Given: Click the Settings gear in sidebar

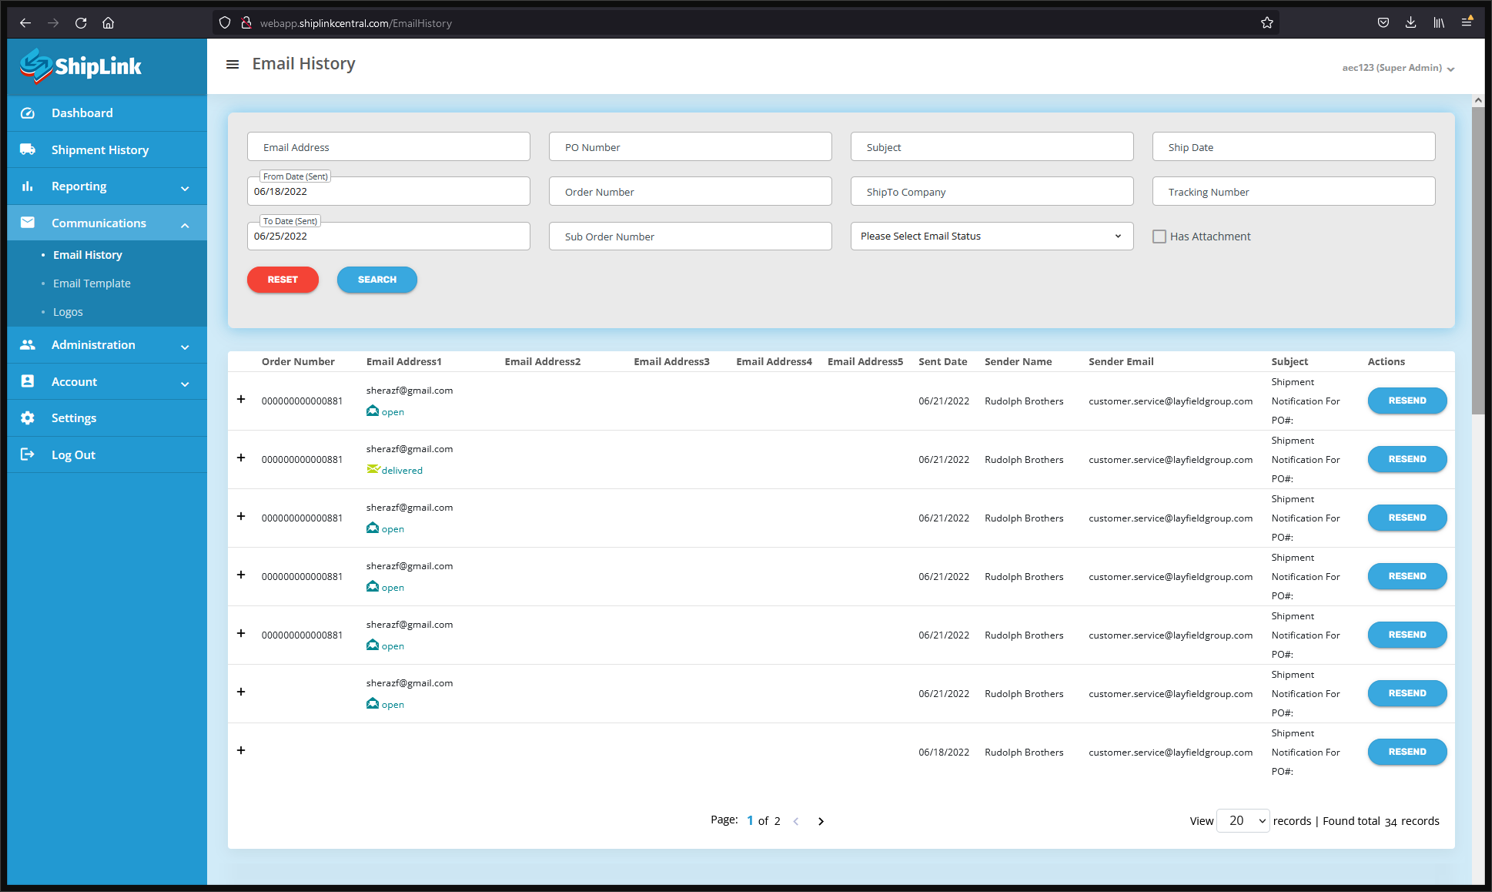Looking at the screenshot, I should pyautogui.click(x=28, y=418).
